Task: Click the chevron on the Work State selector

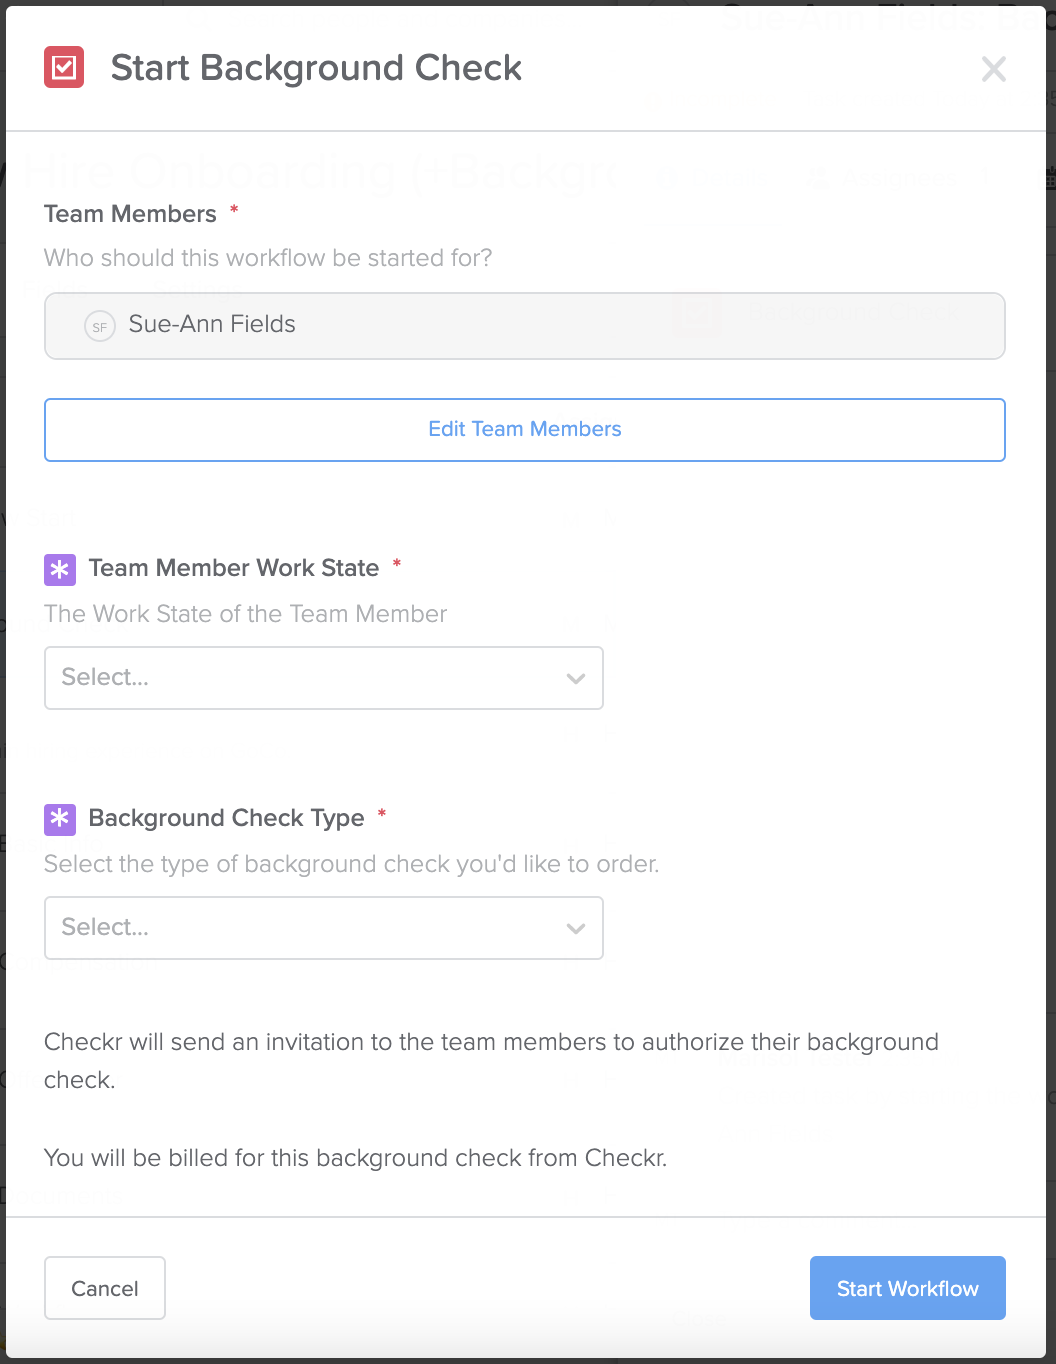Action: click(x=576, y=678)
